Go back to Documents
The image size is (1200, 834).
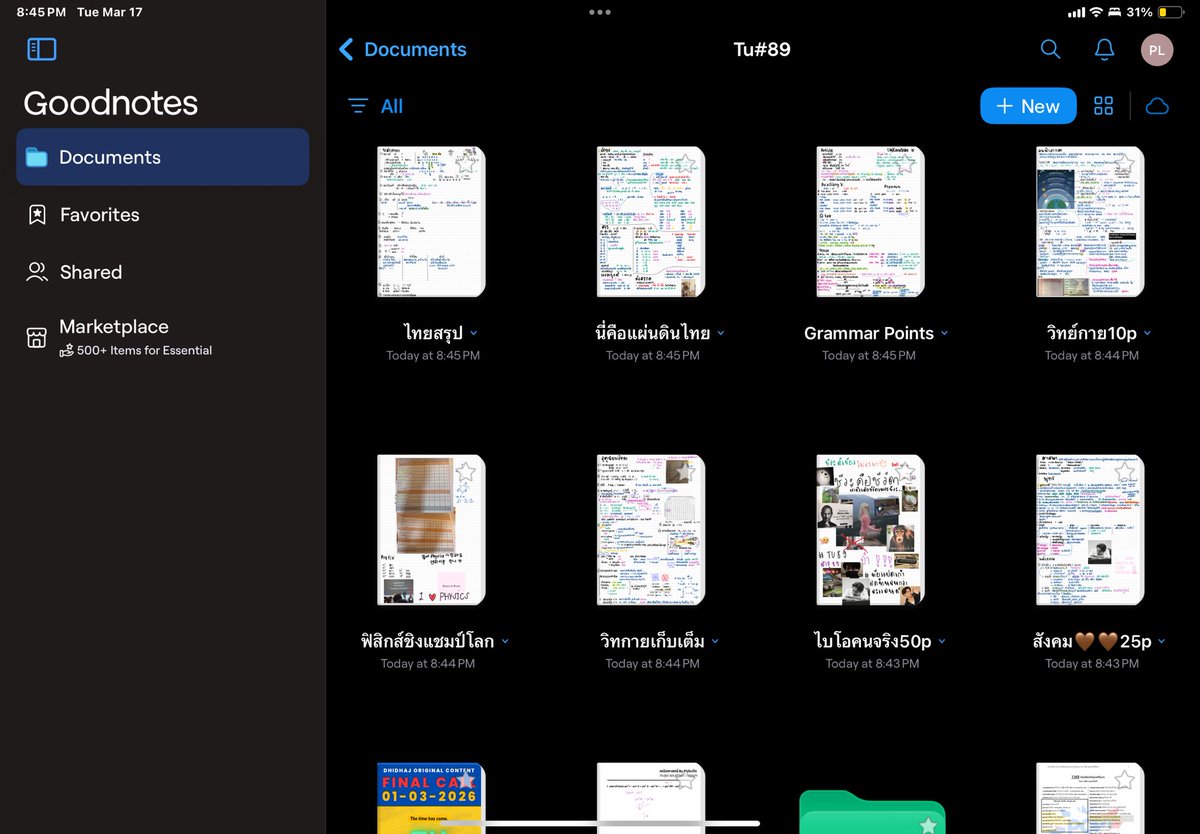pyautogui.click(x=403, y=49)
